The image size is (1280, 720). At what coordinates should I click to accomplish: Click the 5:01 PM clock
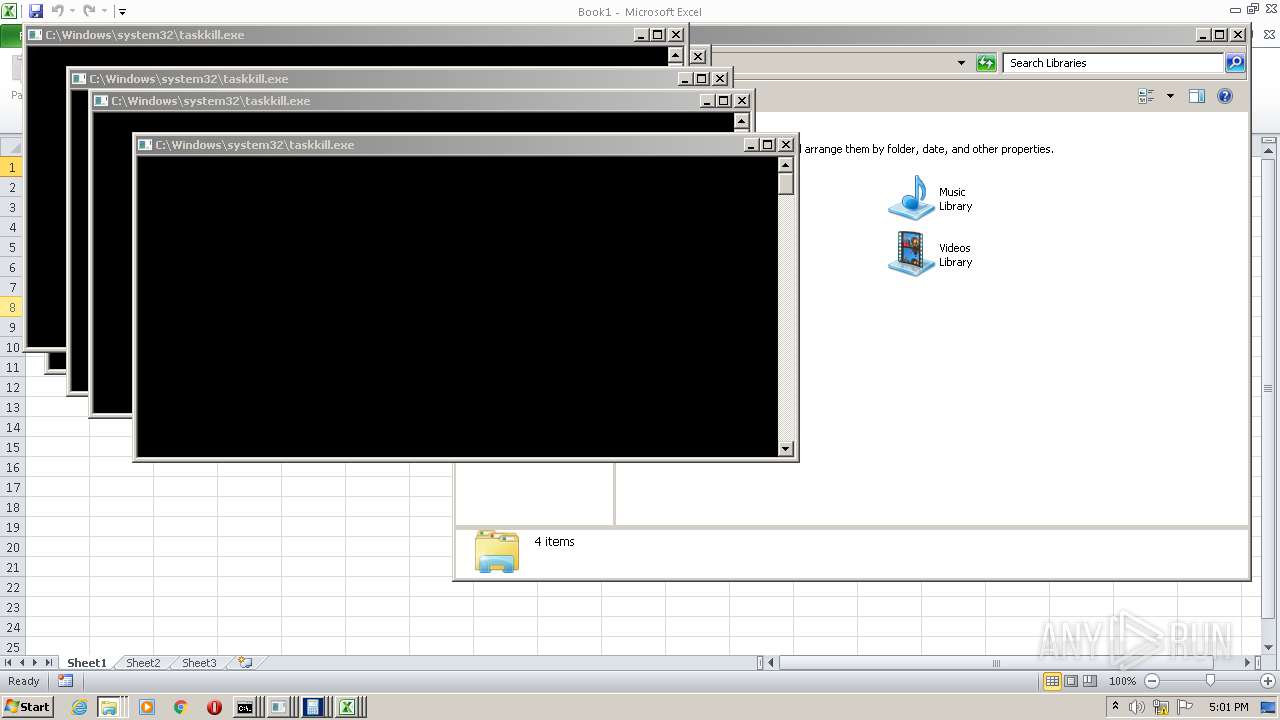pos(1228,707)
